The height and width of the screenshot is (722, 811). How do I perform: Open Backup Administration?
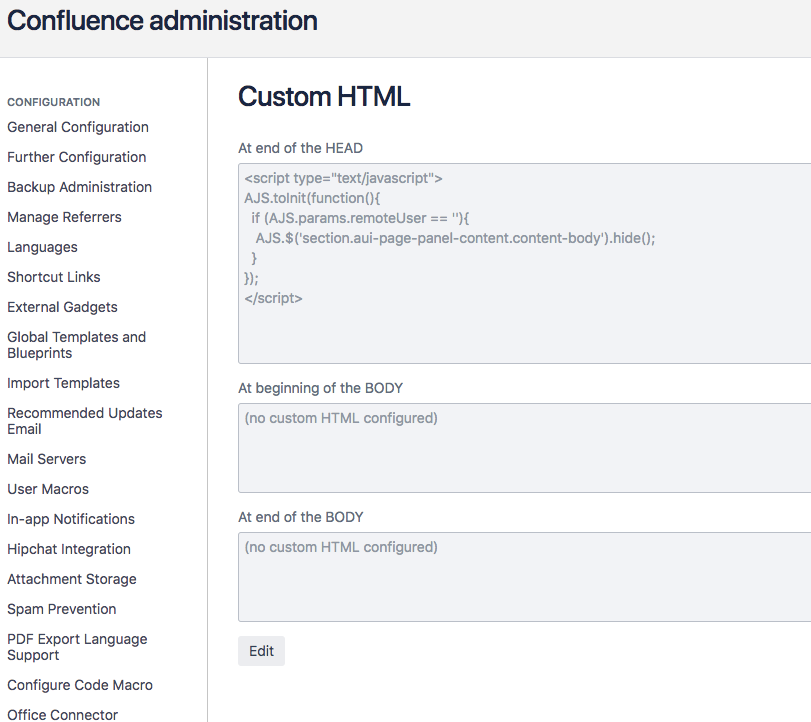click(80, 187)
